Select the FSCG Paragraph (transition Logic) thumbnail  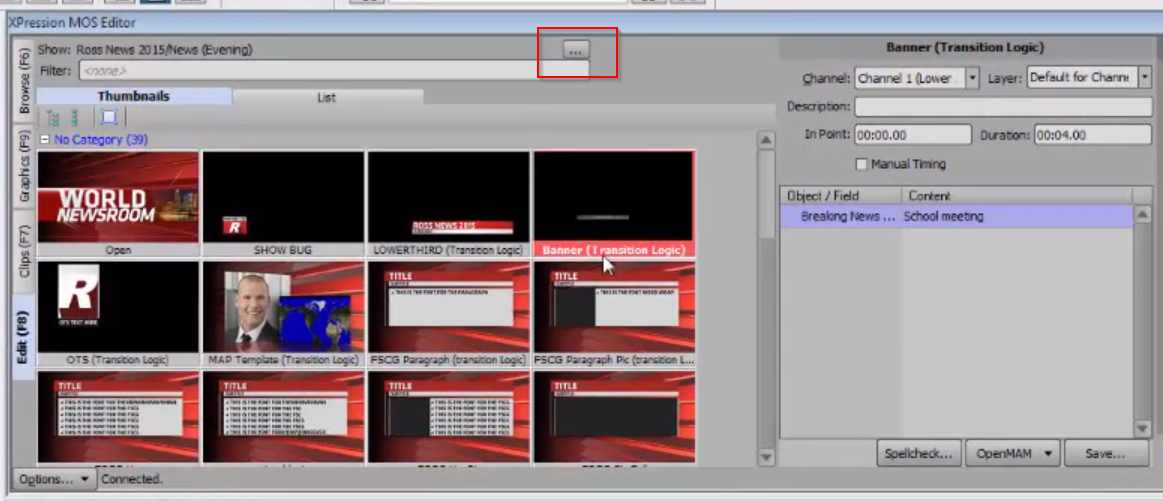click(x=449, y=313)
